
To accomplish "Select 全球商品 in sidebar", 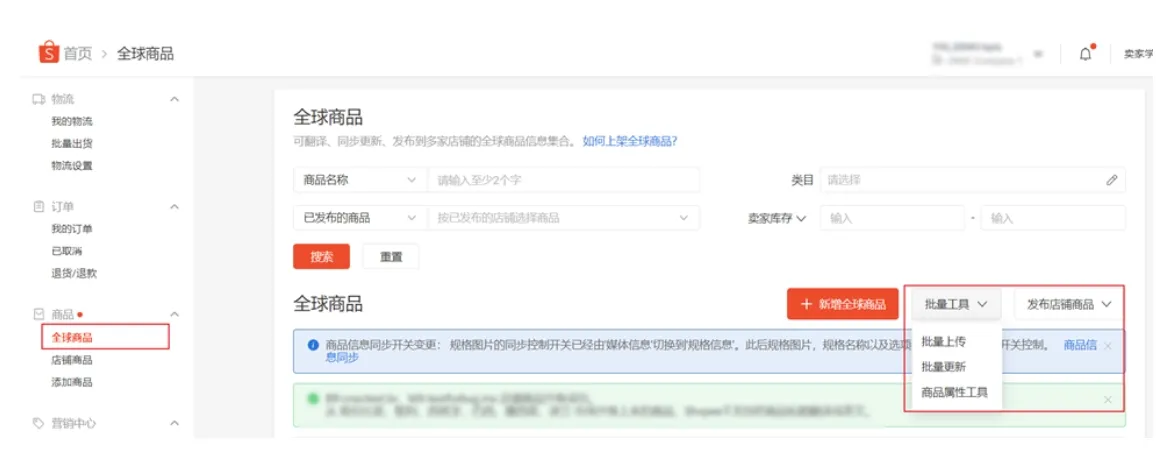I will tap(72, 337).
